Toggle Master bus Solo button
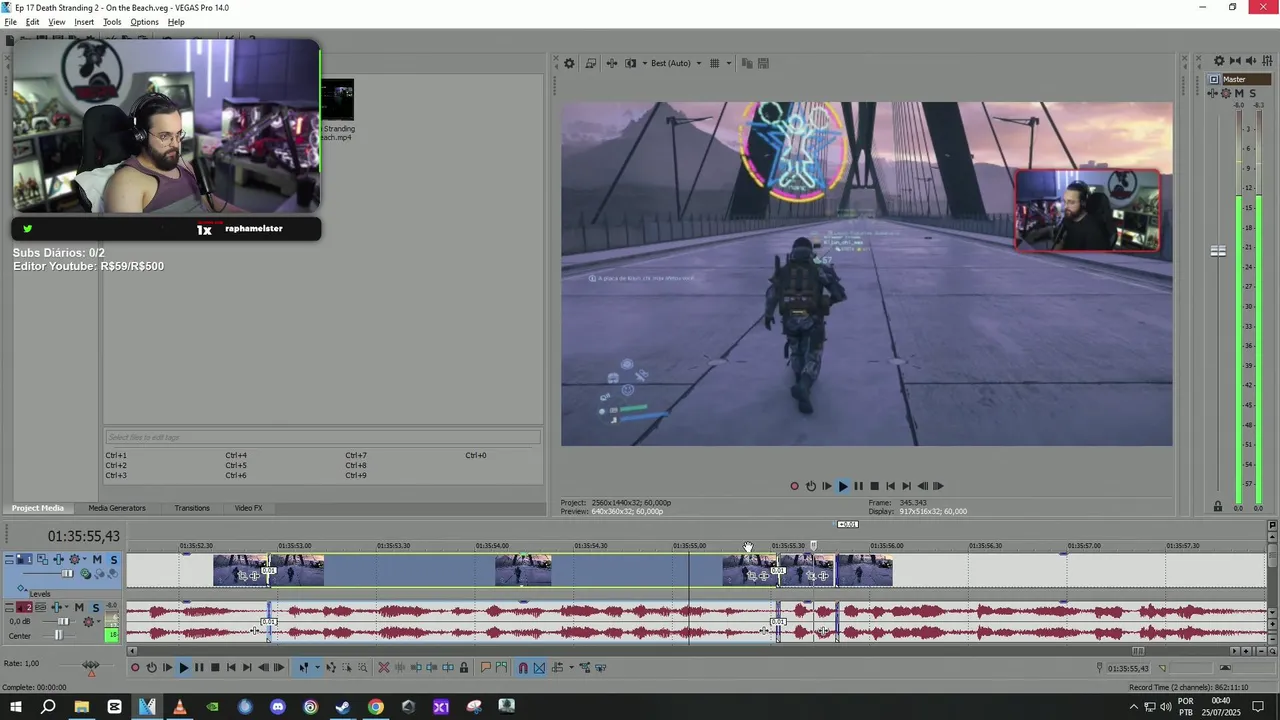The image size is (1280, 720). (1252, 93)
